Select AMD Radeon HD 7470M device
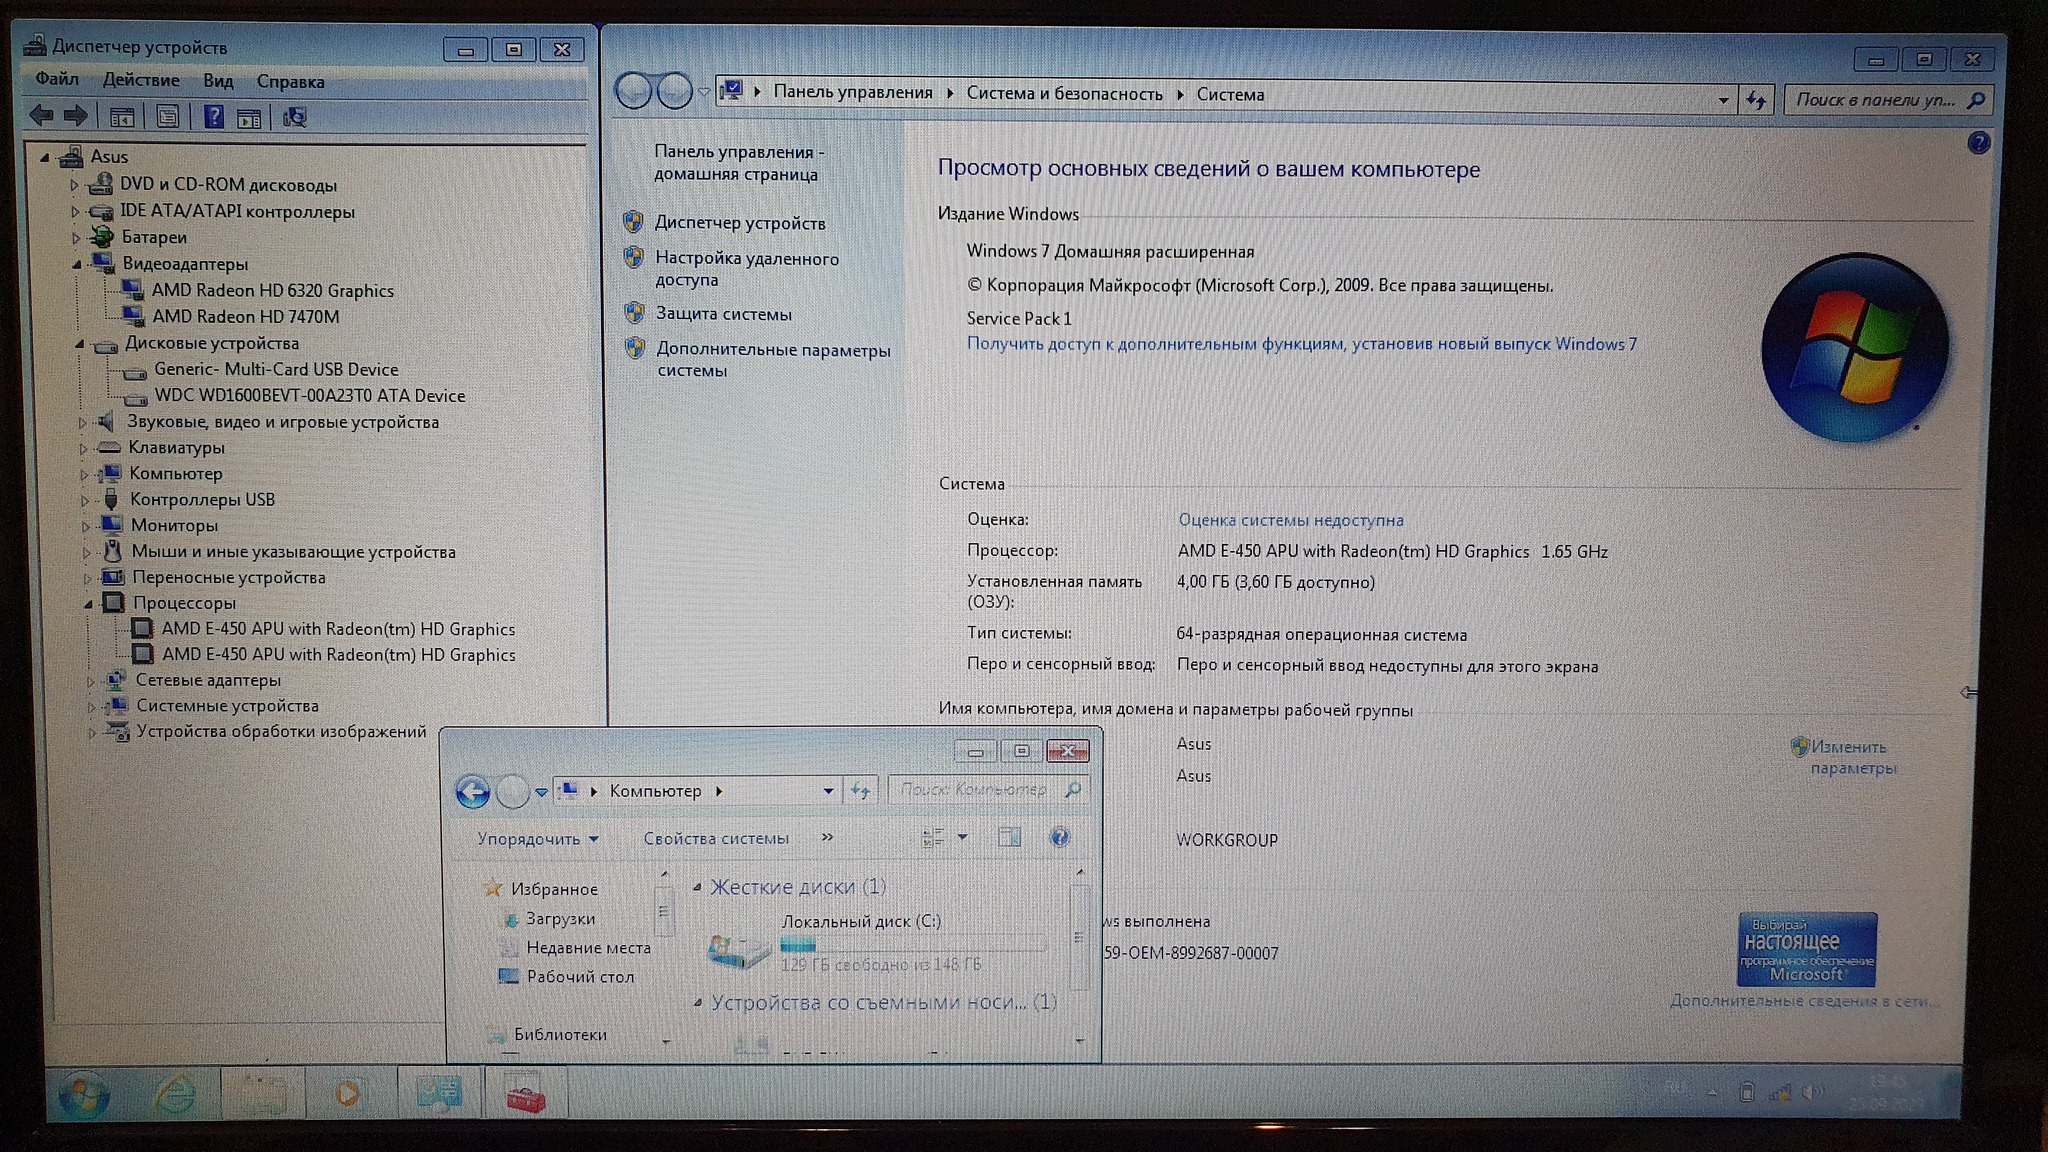2048x1152 pixels. pos(245,317)
